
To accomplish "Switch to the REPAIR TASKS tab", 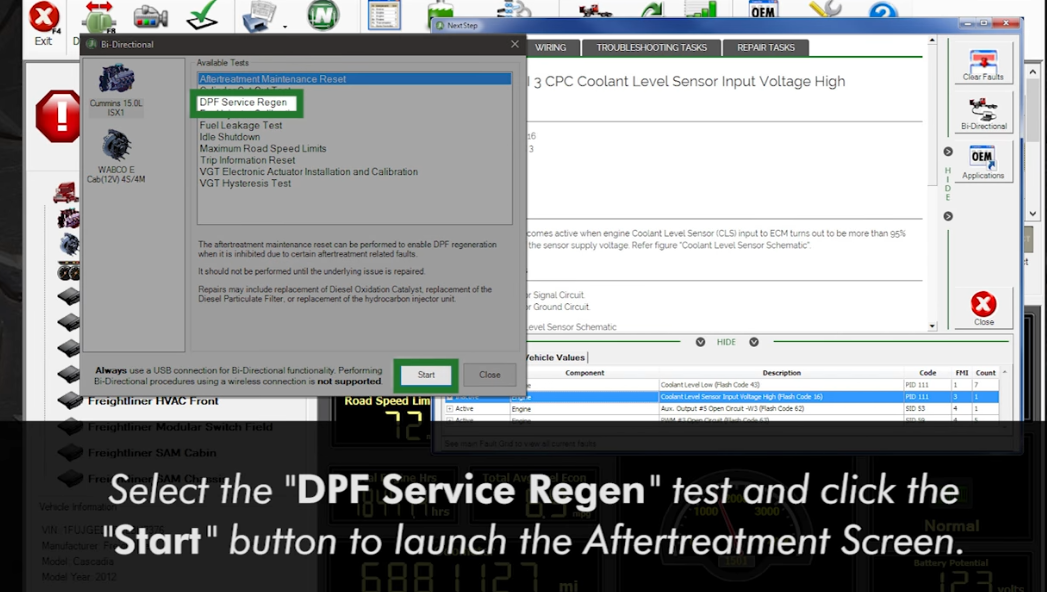I will click(766, 47).
